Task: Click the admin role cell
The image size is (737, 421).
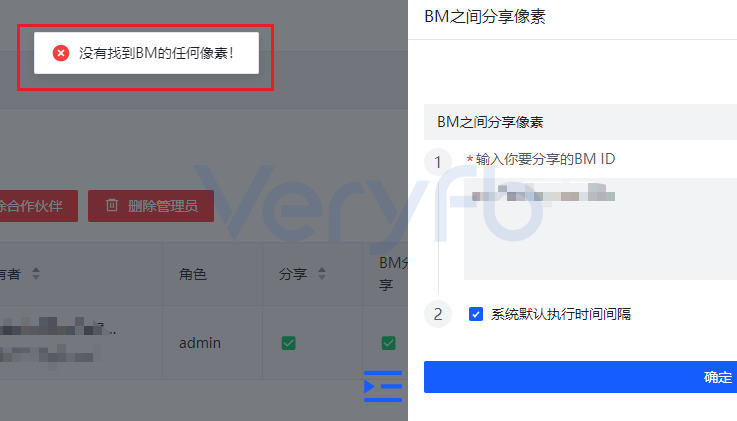Action: tap(200, 343)
